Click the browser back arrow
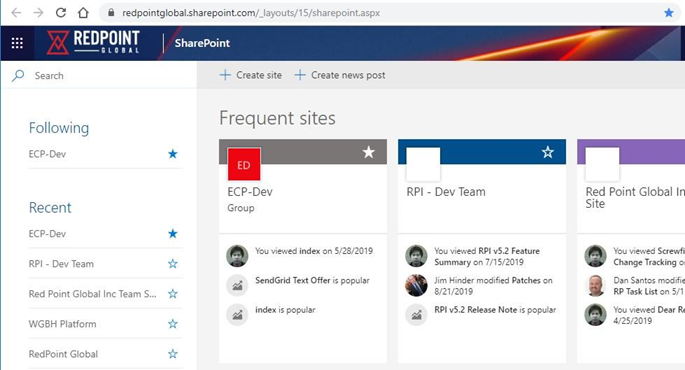The image size is (685, 370). (x=16, y=13)
